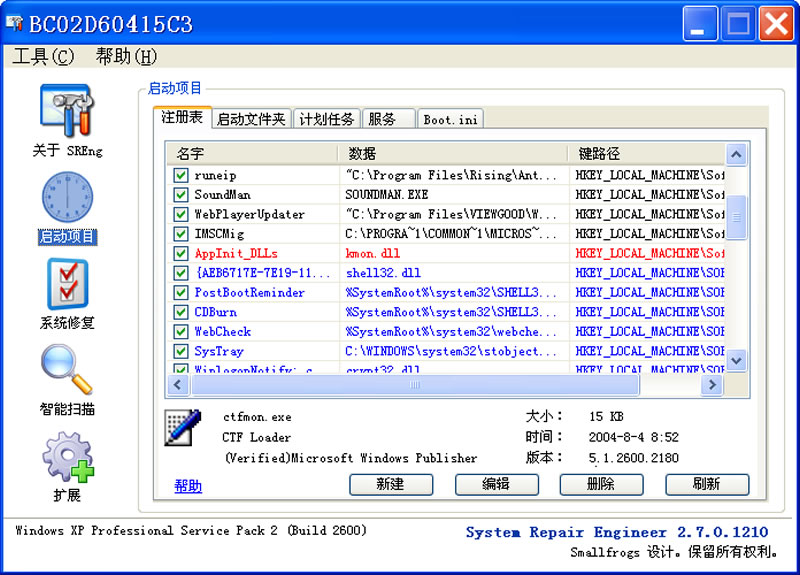Viewport: 800px width, 575px height.
Task: Click the 删除 button
Action: 602,484
